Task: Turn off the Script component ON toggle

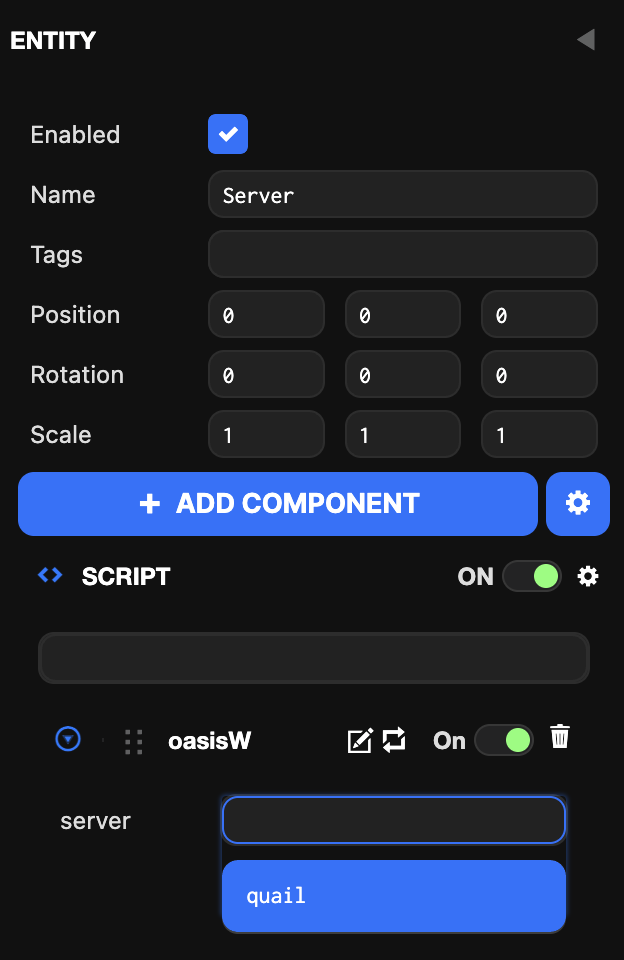Action: 532,576
